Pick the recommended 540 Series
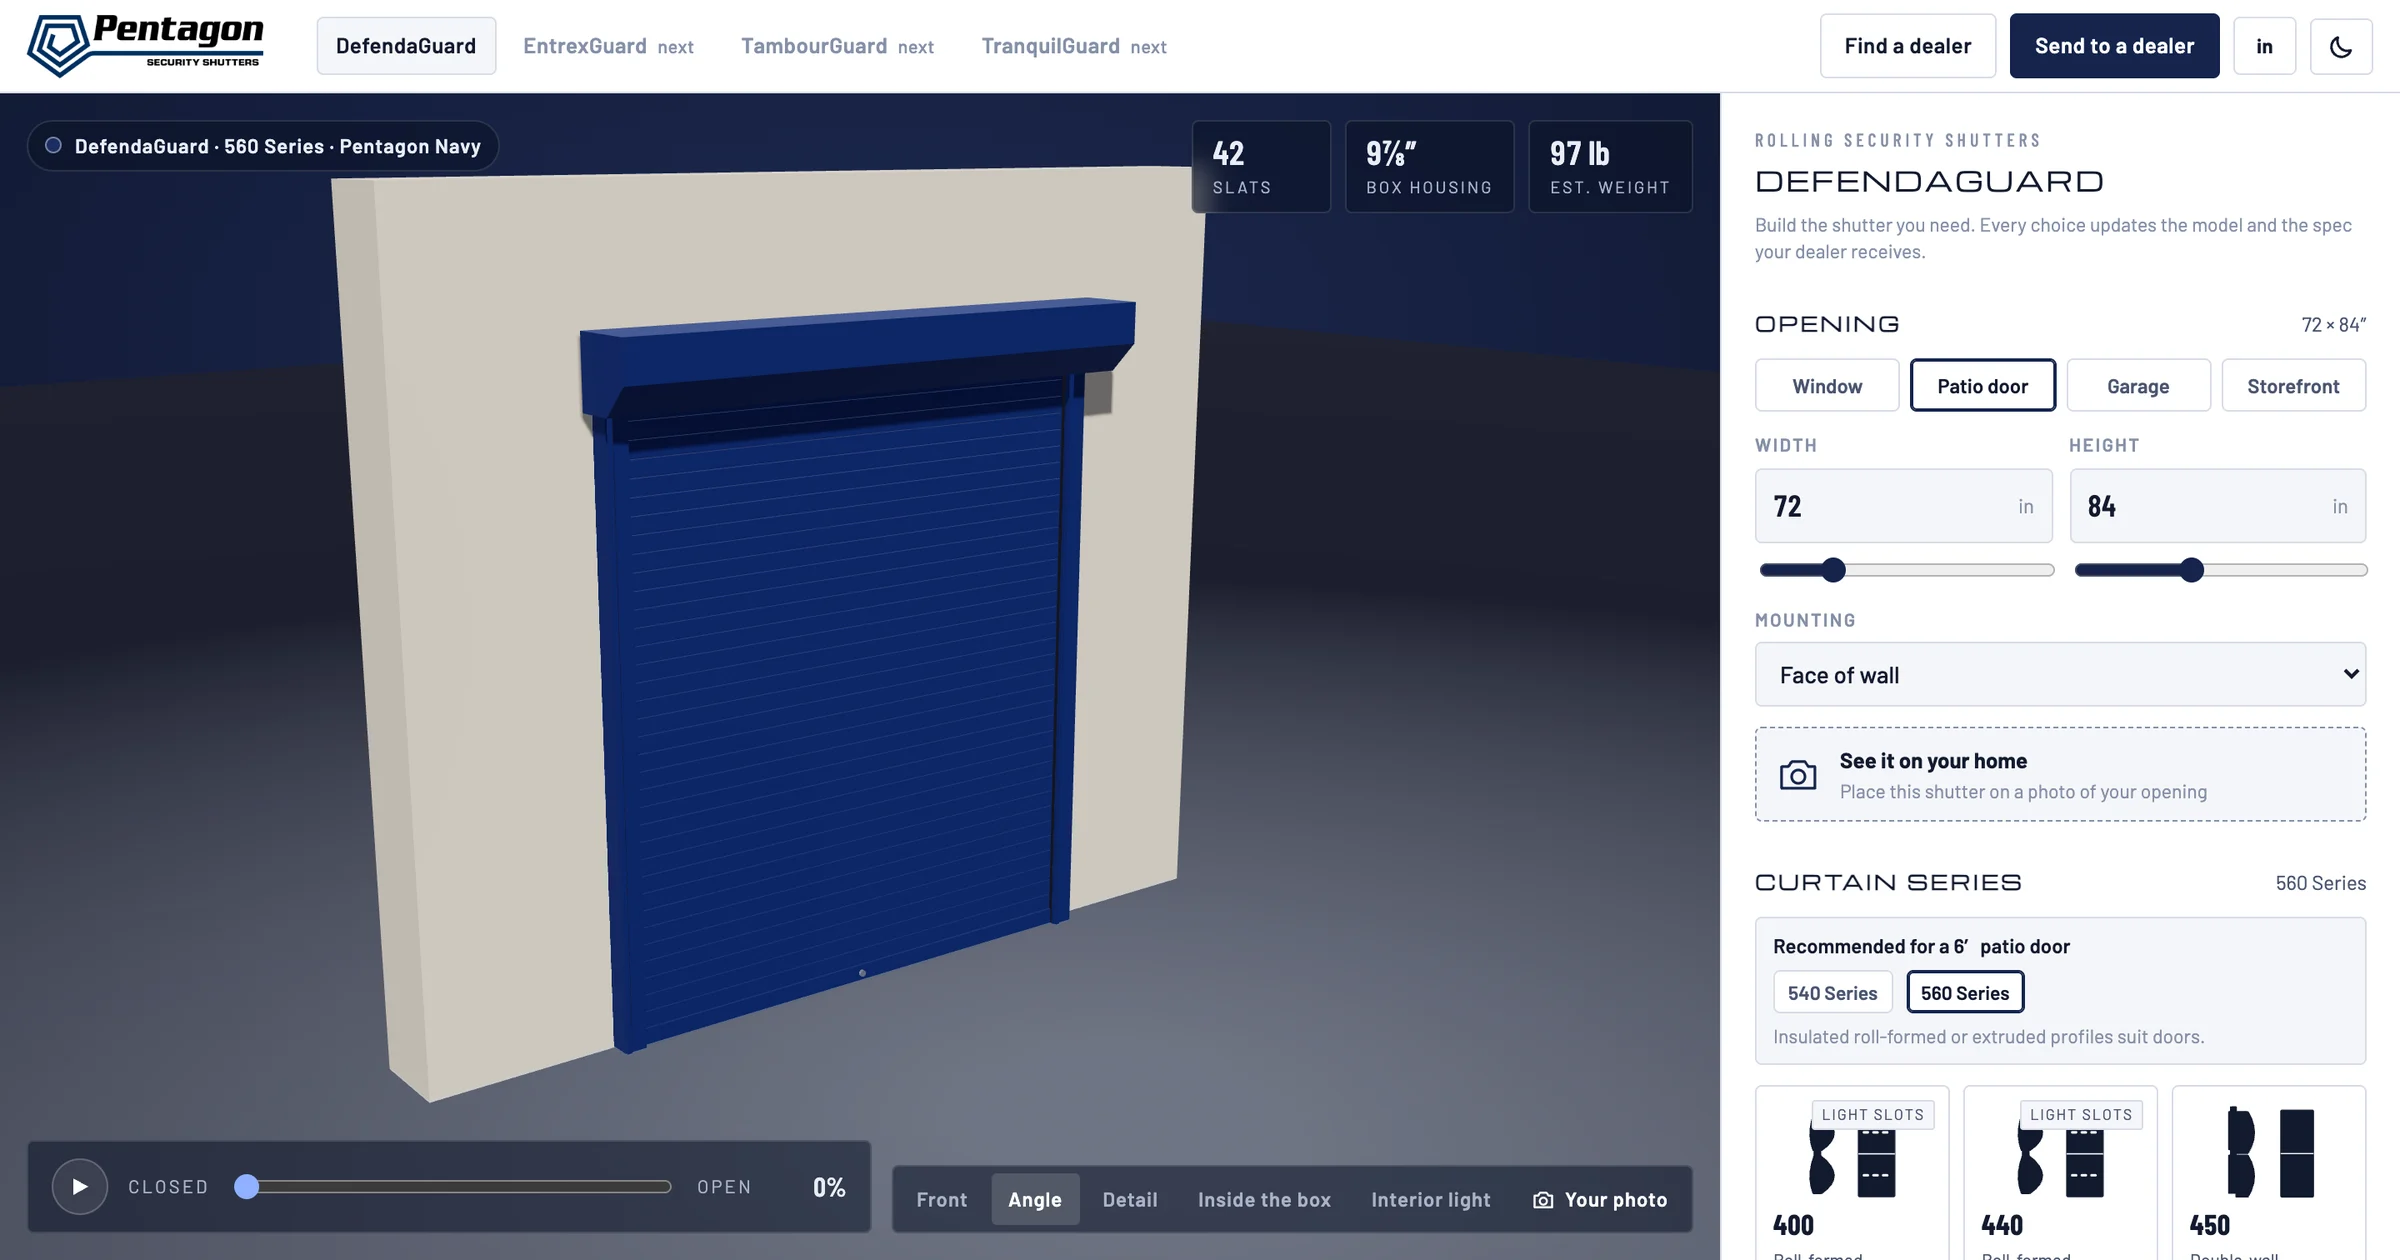This screenshot has width=2400, height=1260. 1833,992
